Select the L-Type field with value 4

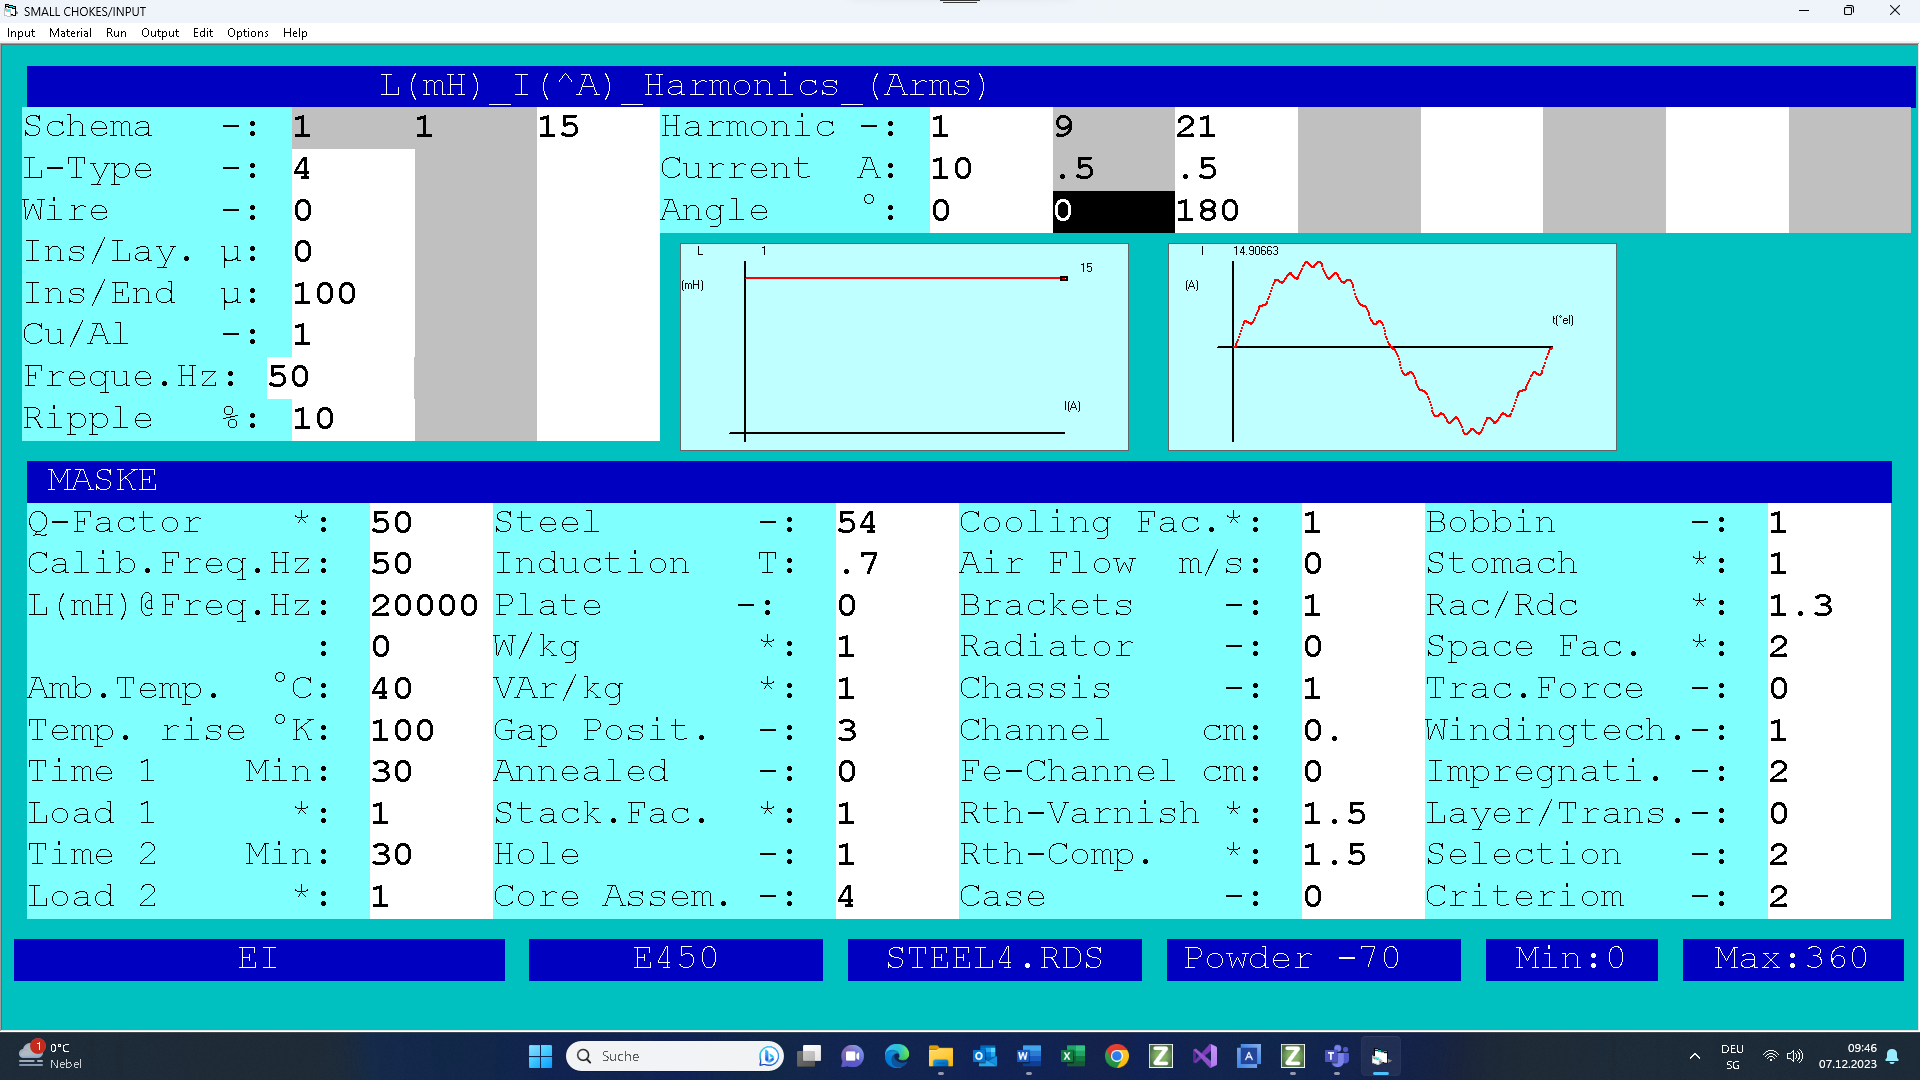353,169
